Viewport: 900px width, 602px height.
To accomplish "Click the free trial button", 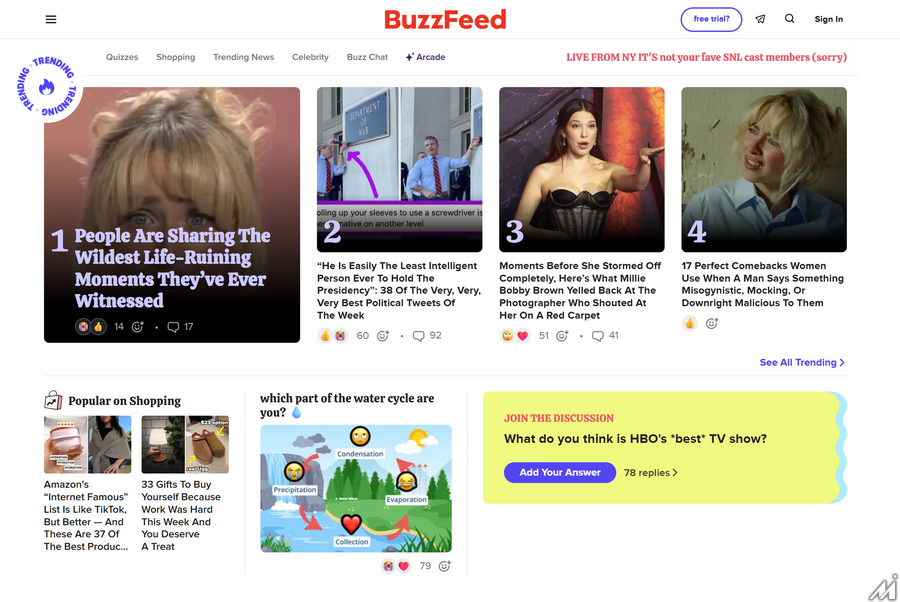I will pyautogui.click(x=711, y=20).
